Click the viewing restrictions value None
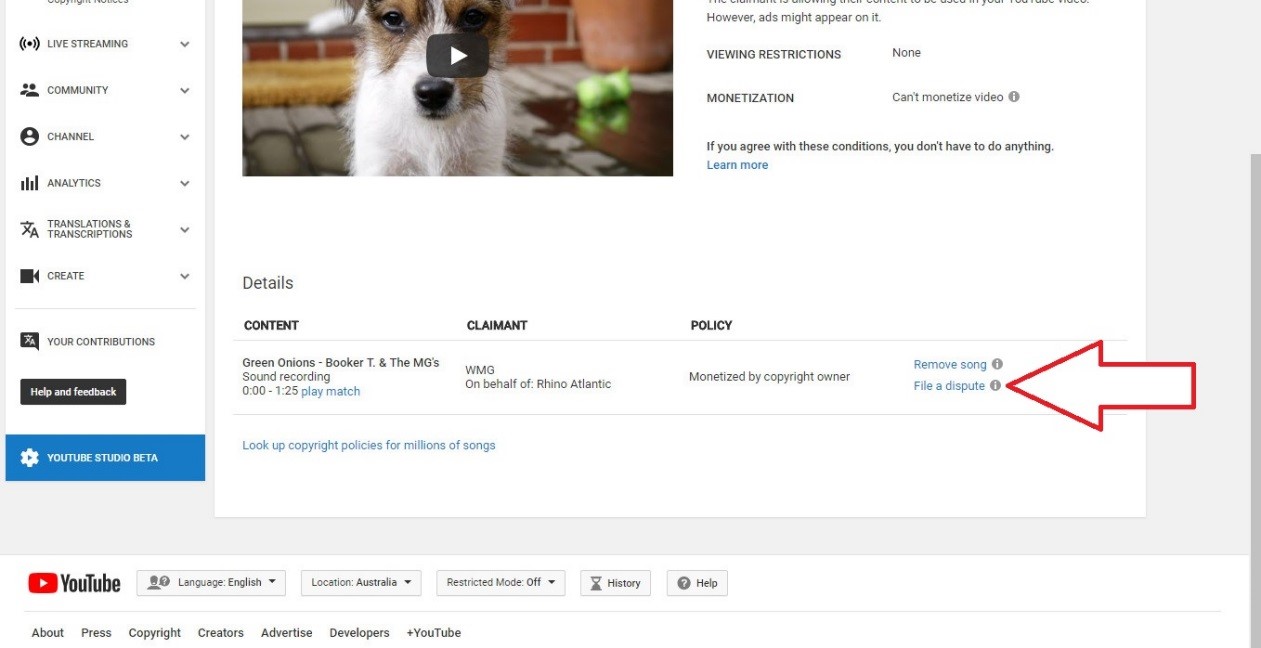1261x648 pixels. click(906, 53)
